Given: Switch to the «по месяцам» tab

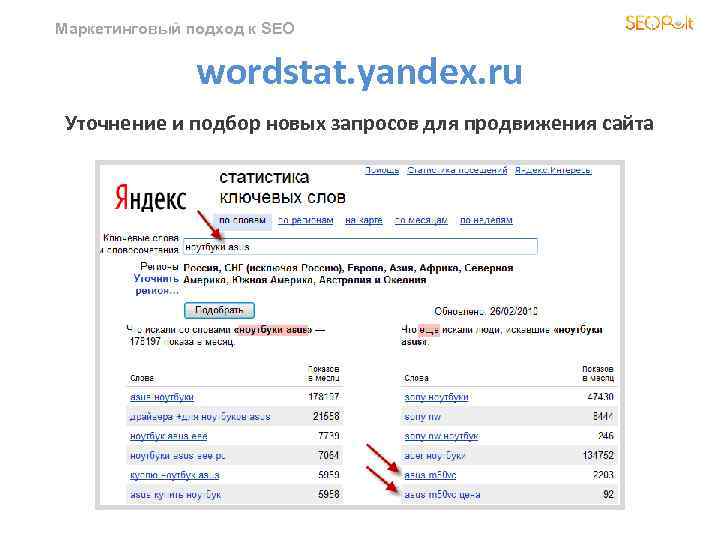Looking at the screenshot, I should pyautogui.click(x=421, y=220).
